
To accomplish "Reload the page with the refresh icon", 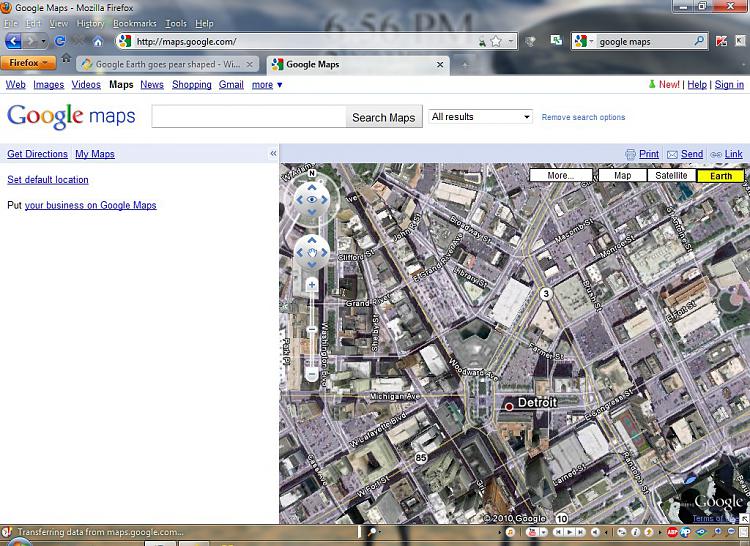I will click(60, 41).
